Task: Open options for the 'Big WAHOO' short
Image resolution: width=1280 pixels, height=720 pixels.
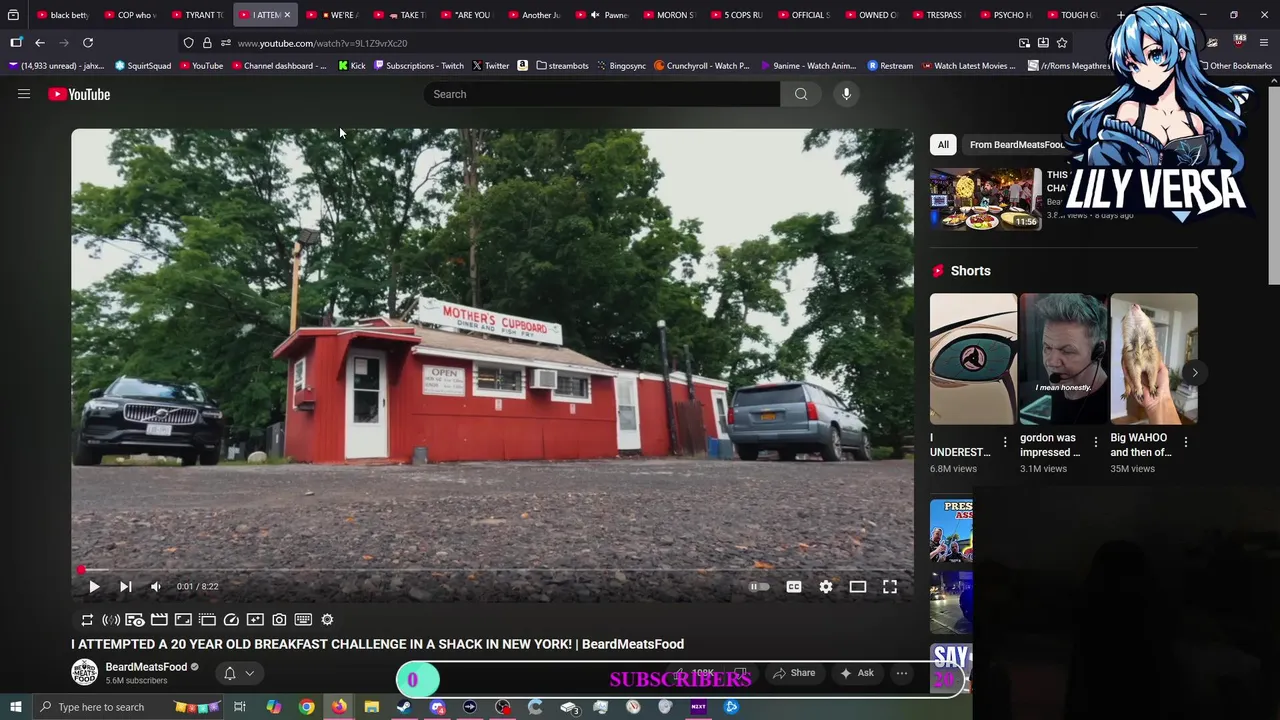Action: pos(1186,442)
